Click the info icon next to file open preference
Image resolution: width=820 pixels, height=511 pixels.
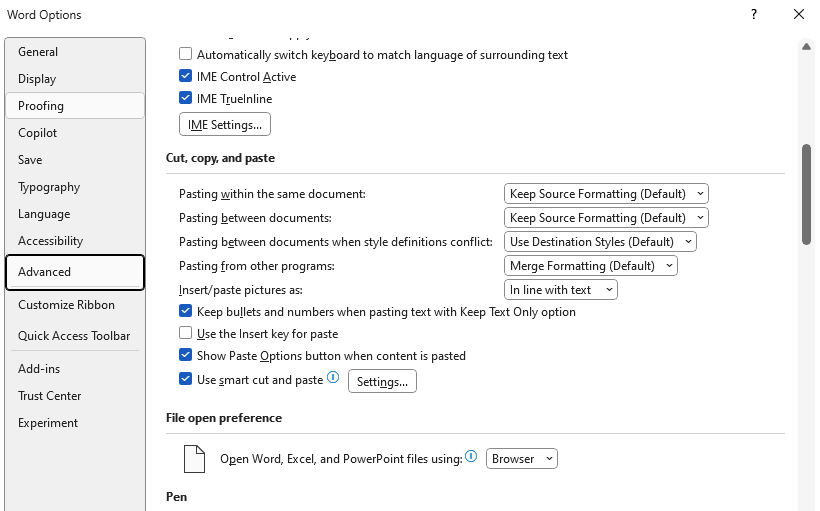471,456
